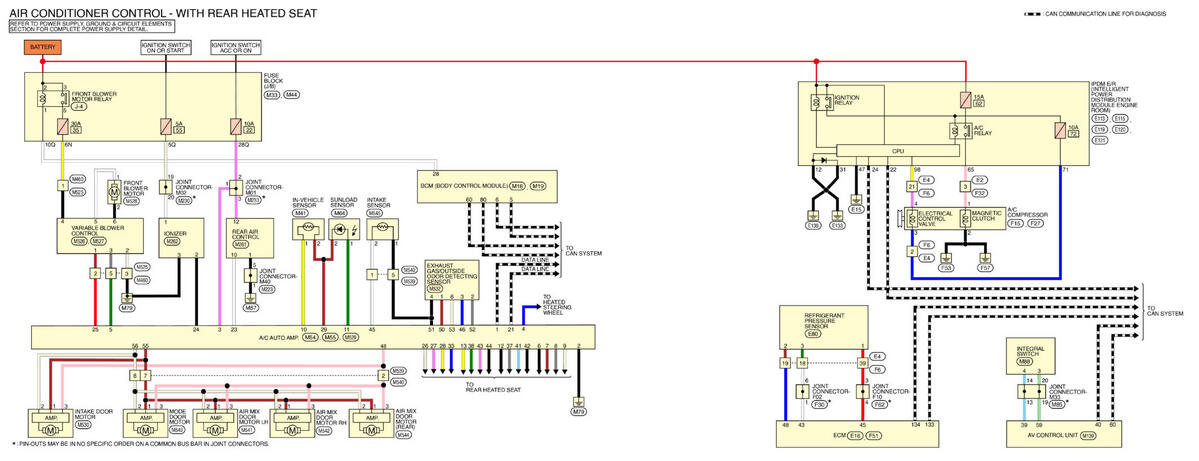This screenshot has height=461, width=1199.
Task: Click 'EXHAUST GAS/OUTSIDE ODOR DETECTING SENSOR' block
Action: pos(453,280)
